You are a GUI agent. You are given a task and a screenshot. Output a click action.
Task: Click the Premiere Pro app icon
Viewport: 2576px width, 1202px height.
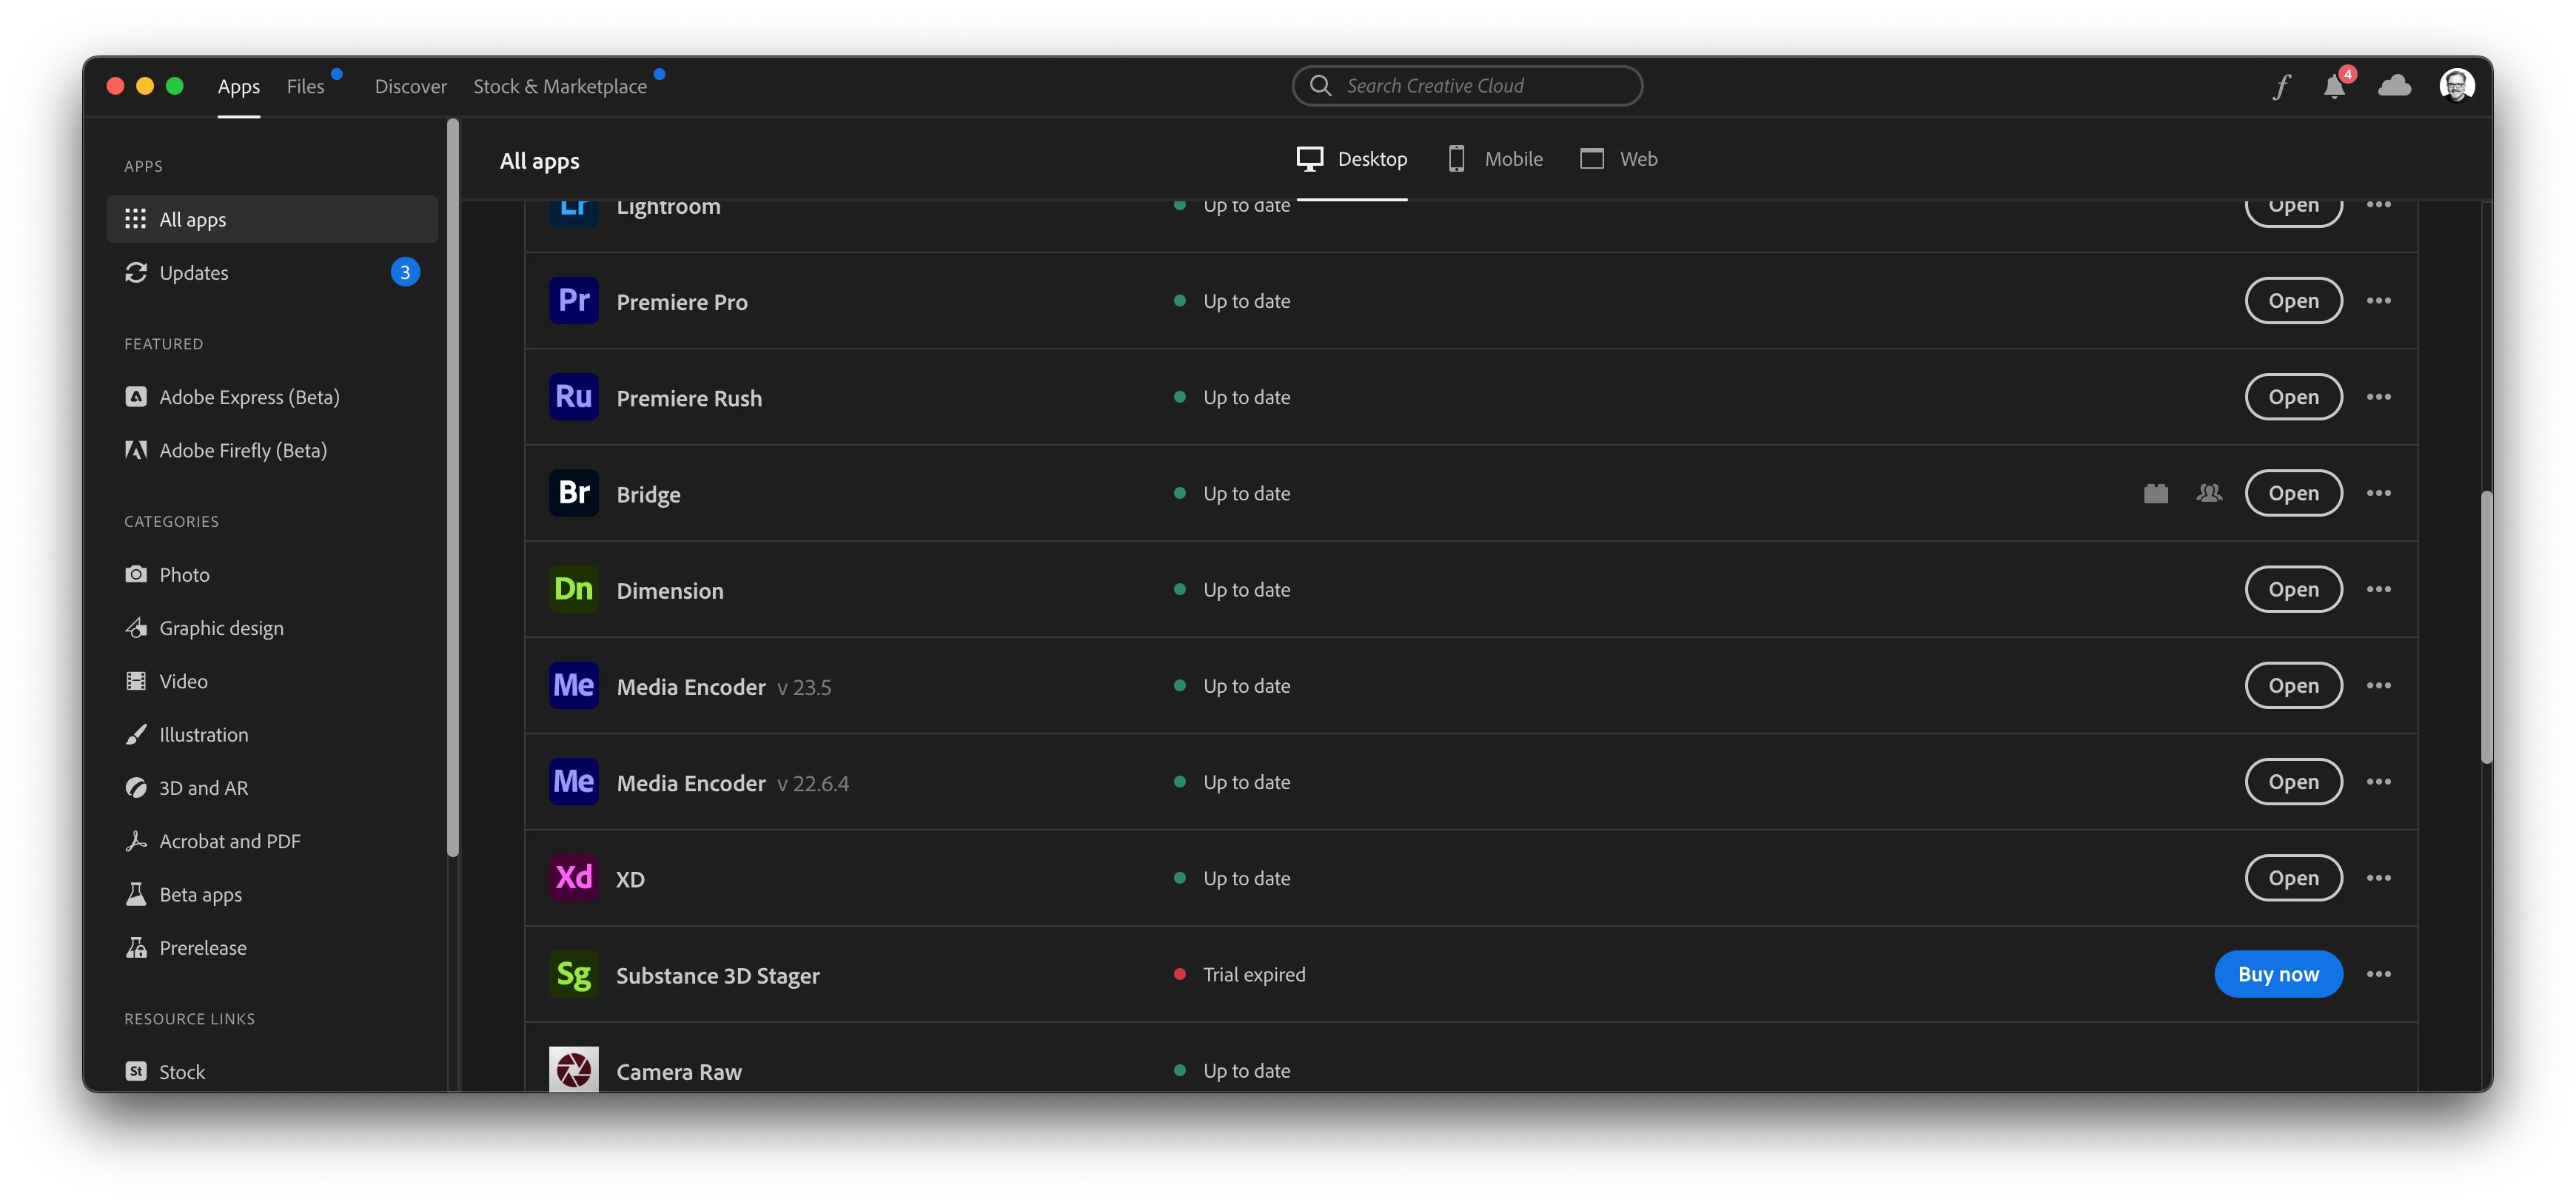click(x=574, y=301)
